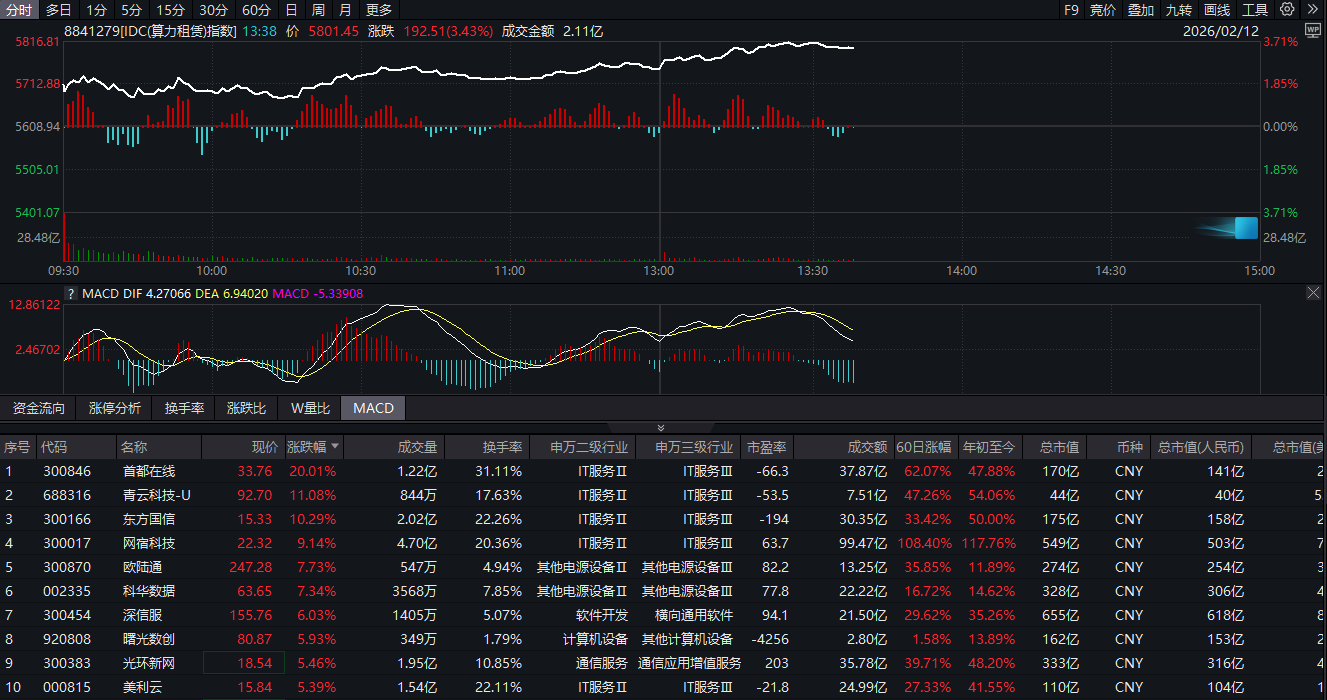
Task: Expand more toolbar options double-arrow
Action: coord(1313,10)
